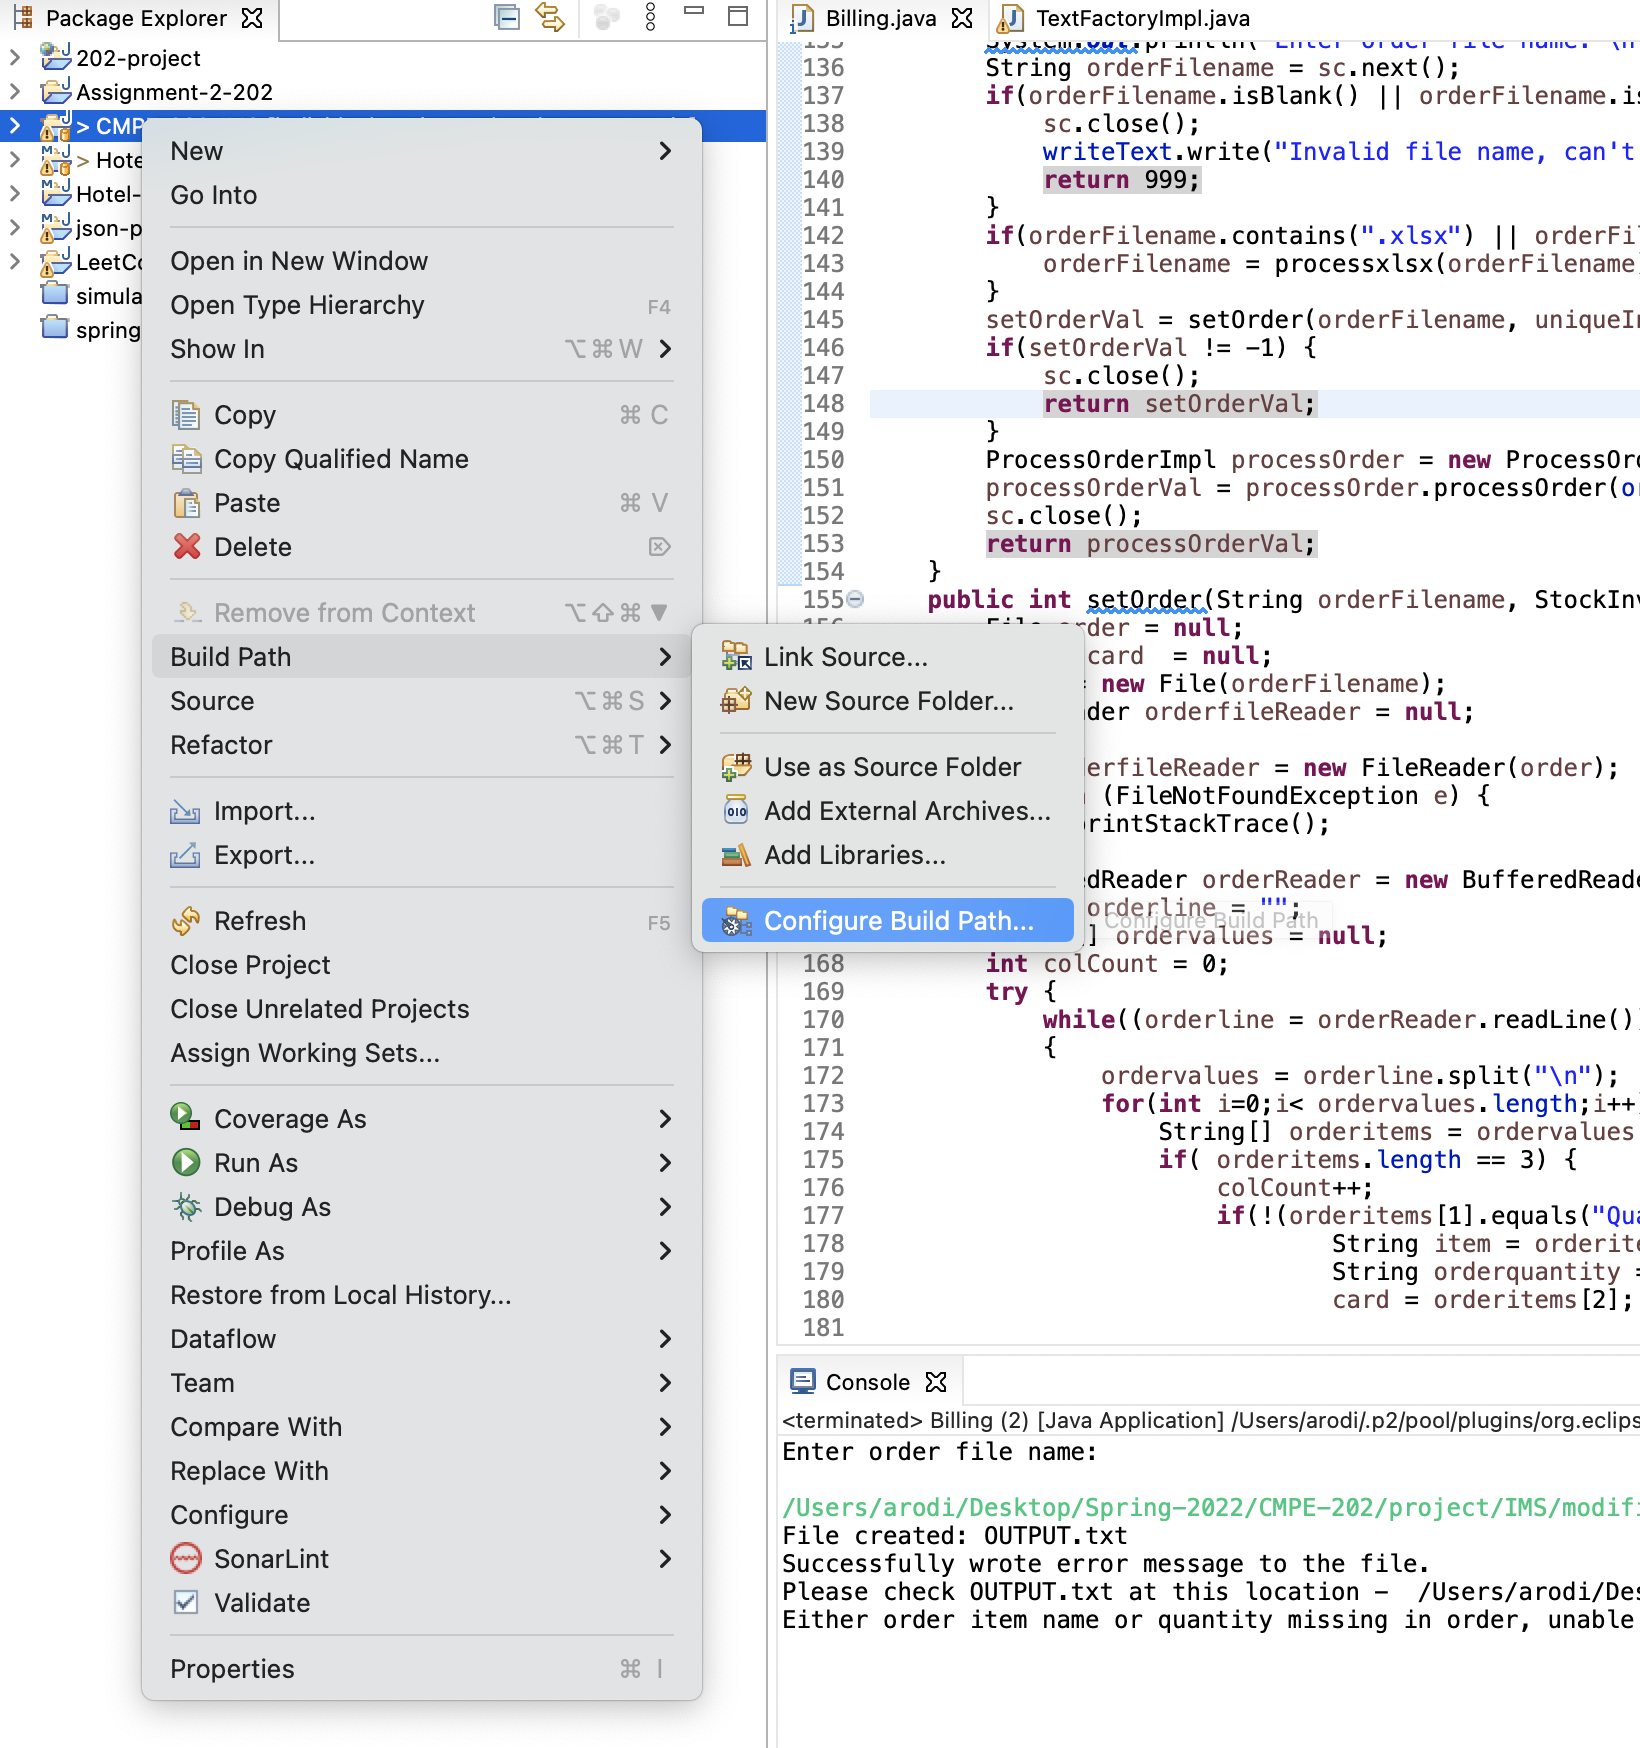Close the Package Explorer view tab
This screenshot has height=1748, width=1640.
(x=253, y=18)
